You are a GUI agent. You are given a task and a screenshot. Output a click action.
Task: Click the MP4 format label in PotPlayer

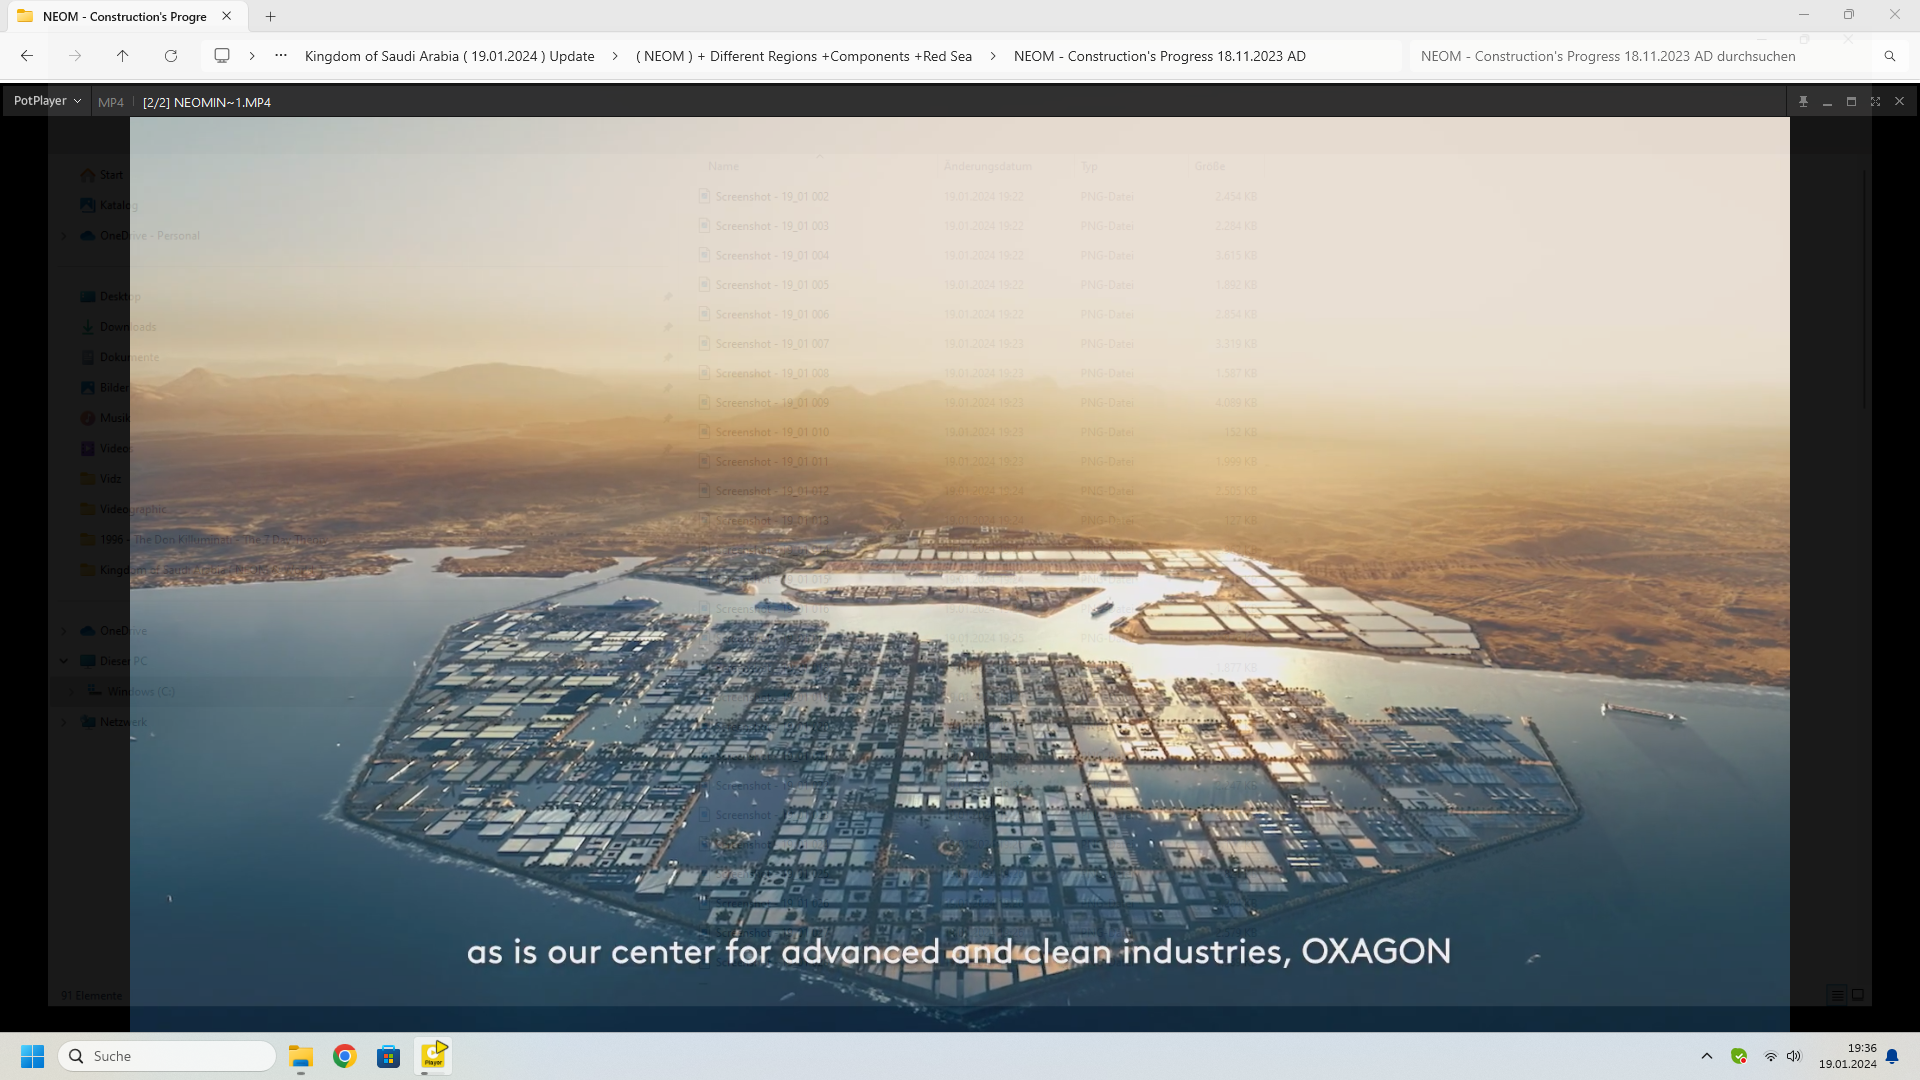point(111,102)
